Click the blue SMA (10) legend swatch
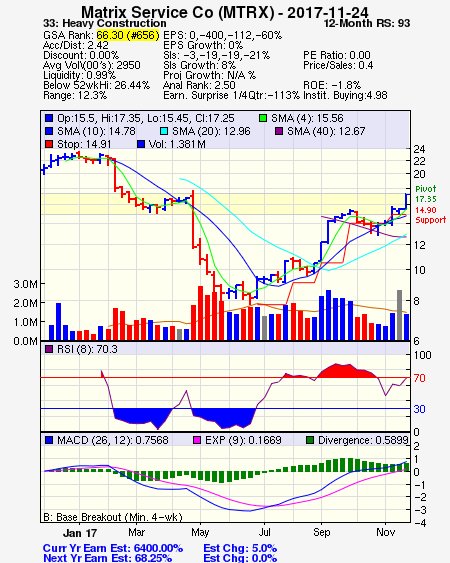The width and height of the screenshot is (450, 563). pos(49,131)
